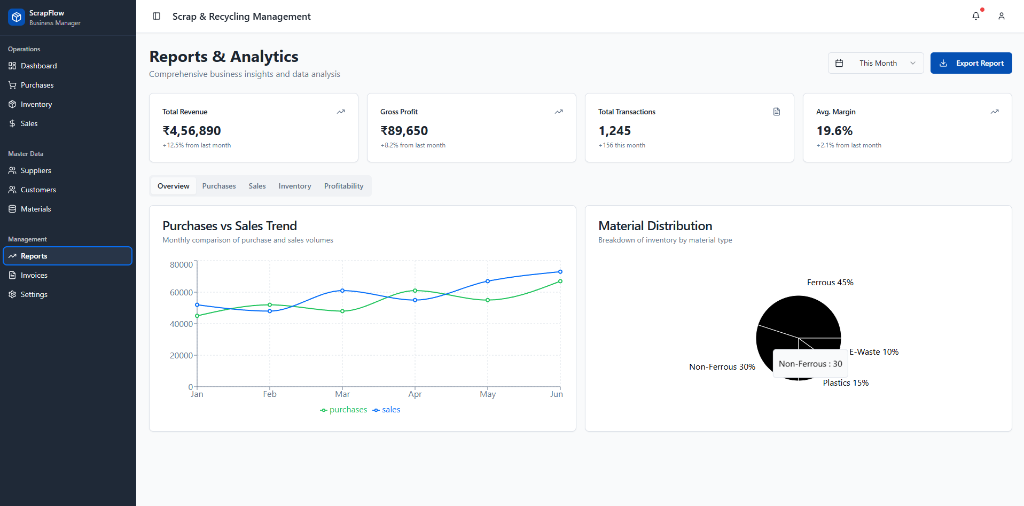Go to Purchases in the sidebar
The width and height of the screenshot is (1024, 506).
point(68,85)
